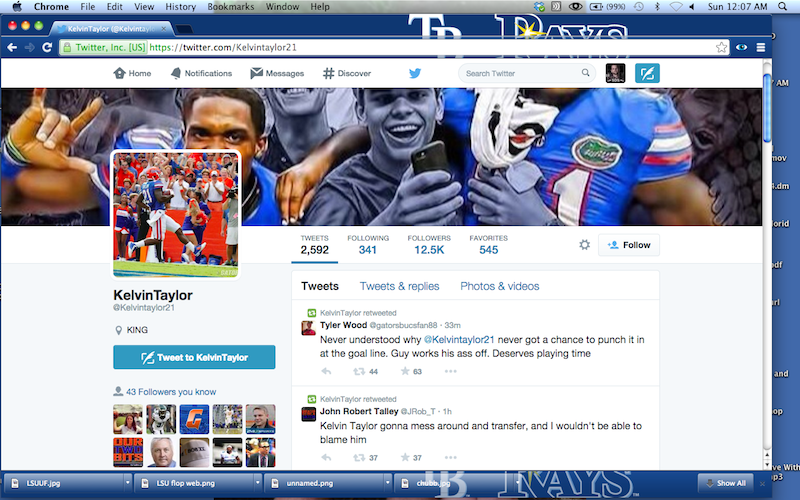Open the Following 341 list
Image resolution: width=800 pixels, height=500 pixels.
coord(368,245)
